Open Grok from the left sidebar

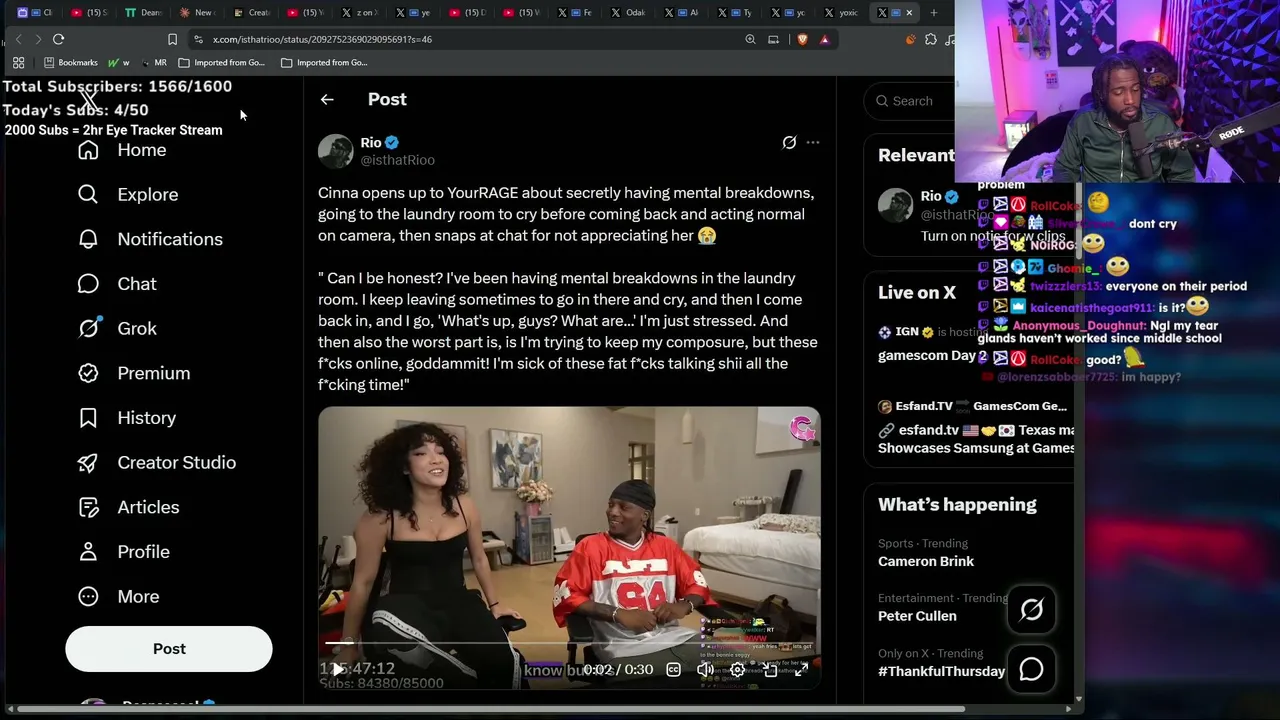coord(117,328)
